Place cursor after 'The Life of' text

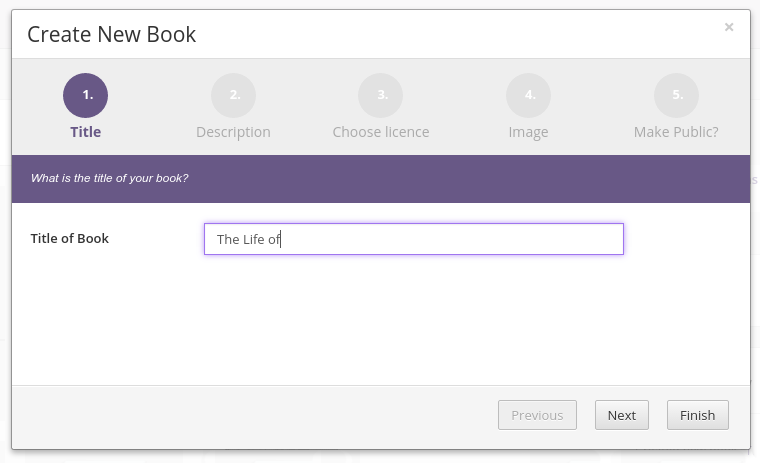tap(281, 239)
